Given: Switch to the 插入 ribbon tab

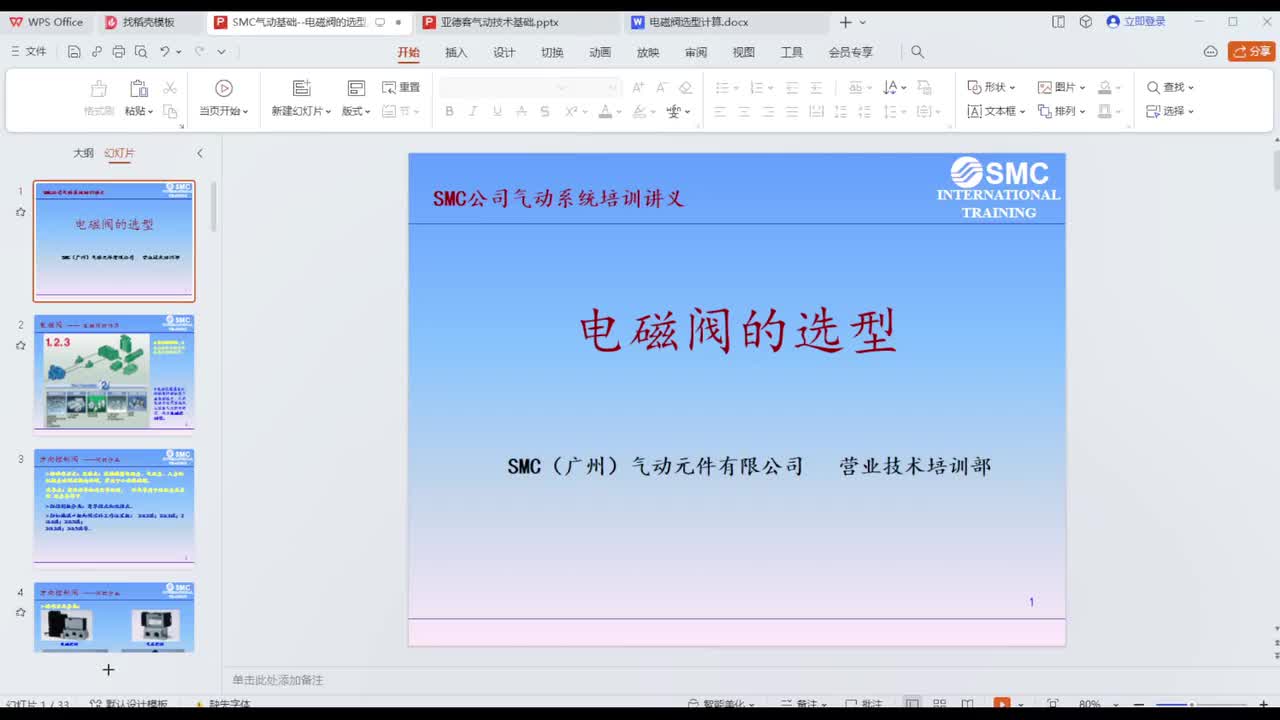Looking at the screenshot, I should coord(456,52).
